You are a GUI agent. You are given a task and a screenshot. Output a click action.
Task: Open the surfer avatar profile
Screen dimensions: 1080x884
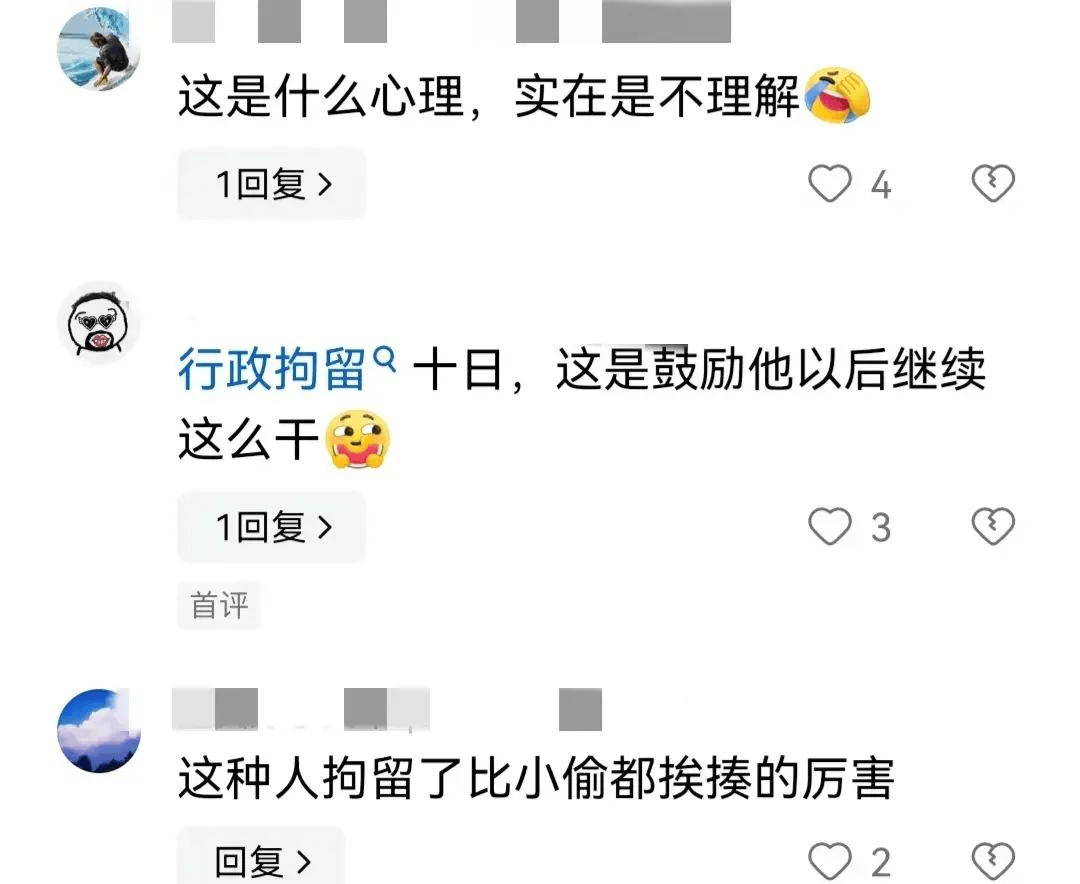click(x=99, y=48)
